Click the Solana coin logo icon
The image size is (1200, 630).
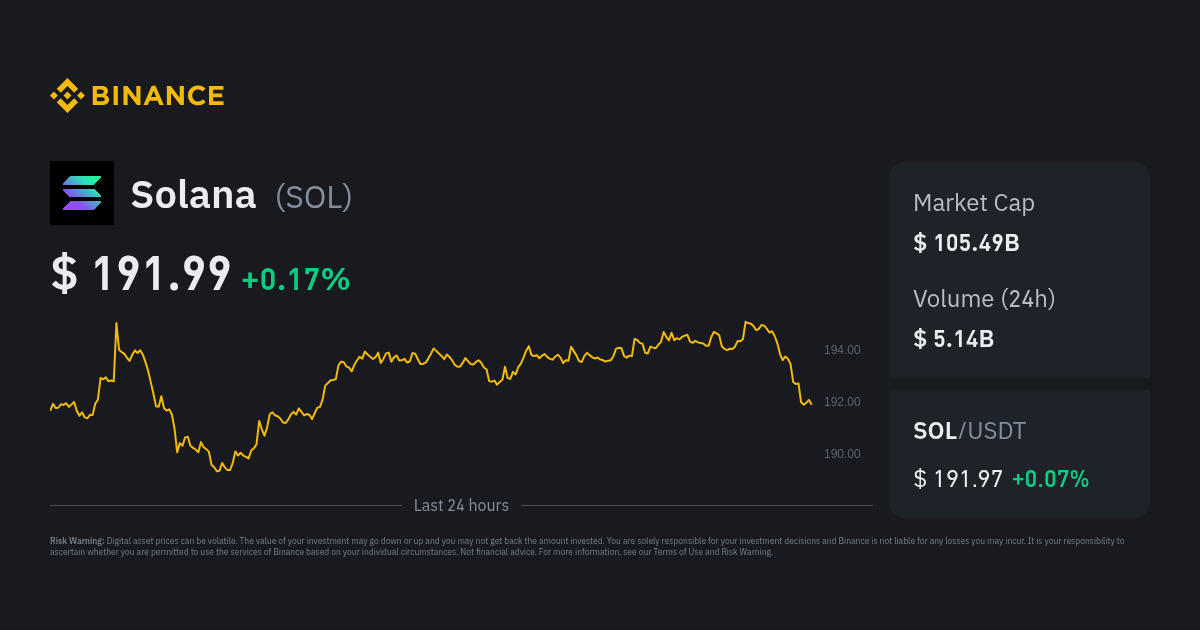click(x=82, y=193)
